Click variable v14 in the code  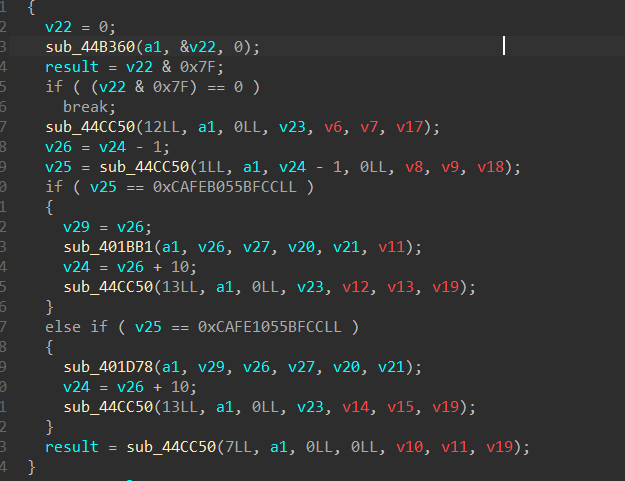356,407
